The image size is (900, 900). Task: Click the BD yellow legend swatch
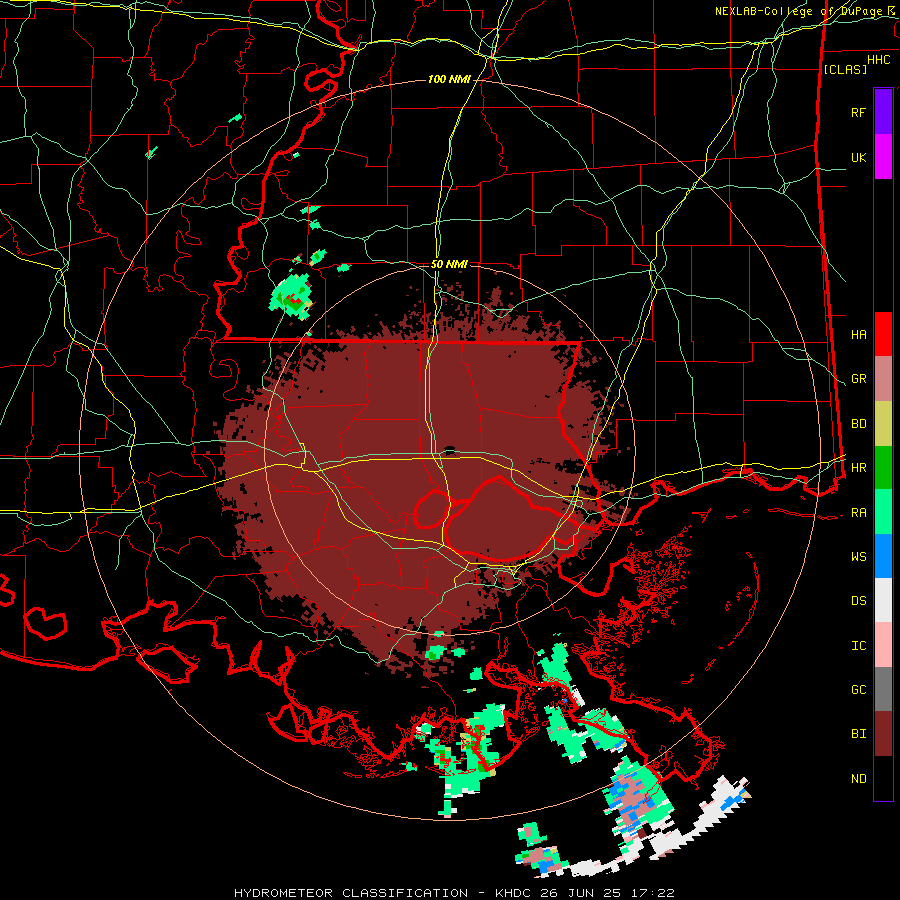(883, 424)
